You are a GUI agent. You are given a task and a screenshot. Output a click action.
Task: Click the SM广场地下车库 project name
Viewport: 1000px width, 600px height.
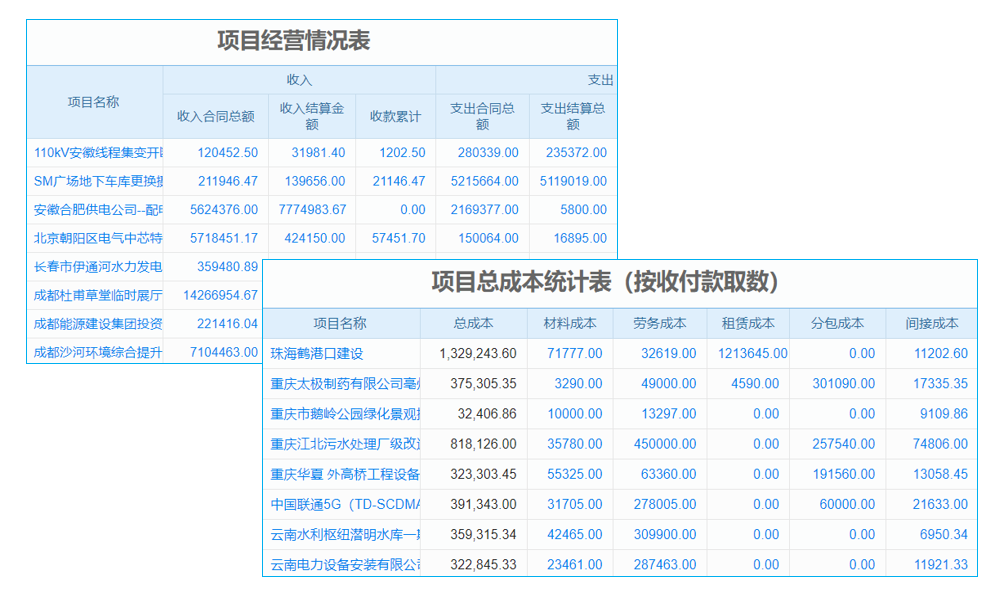(x=93, y=181)
